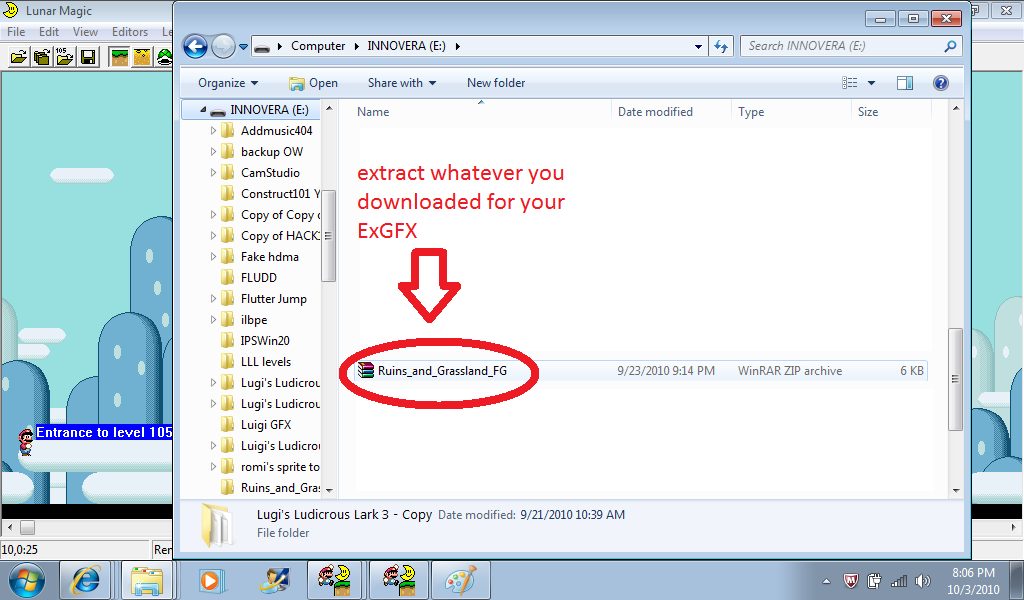
Task: Select the IPSWin20 folder in the tree
Action: coord(265,340)
